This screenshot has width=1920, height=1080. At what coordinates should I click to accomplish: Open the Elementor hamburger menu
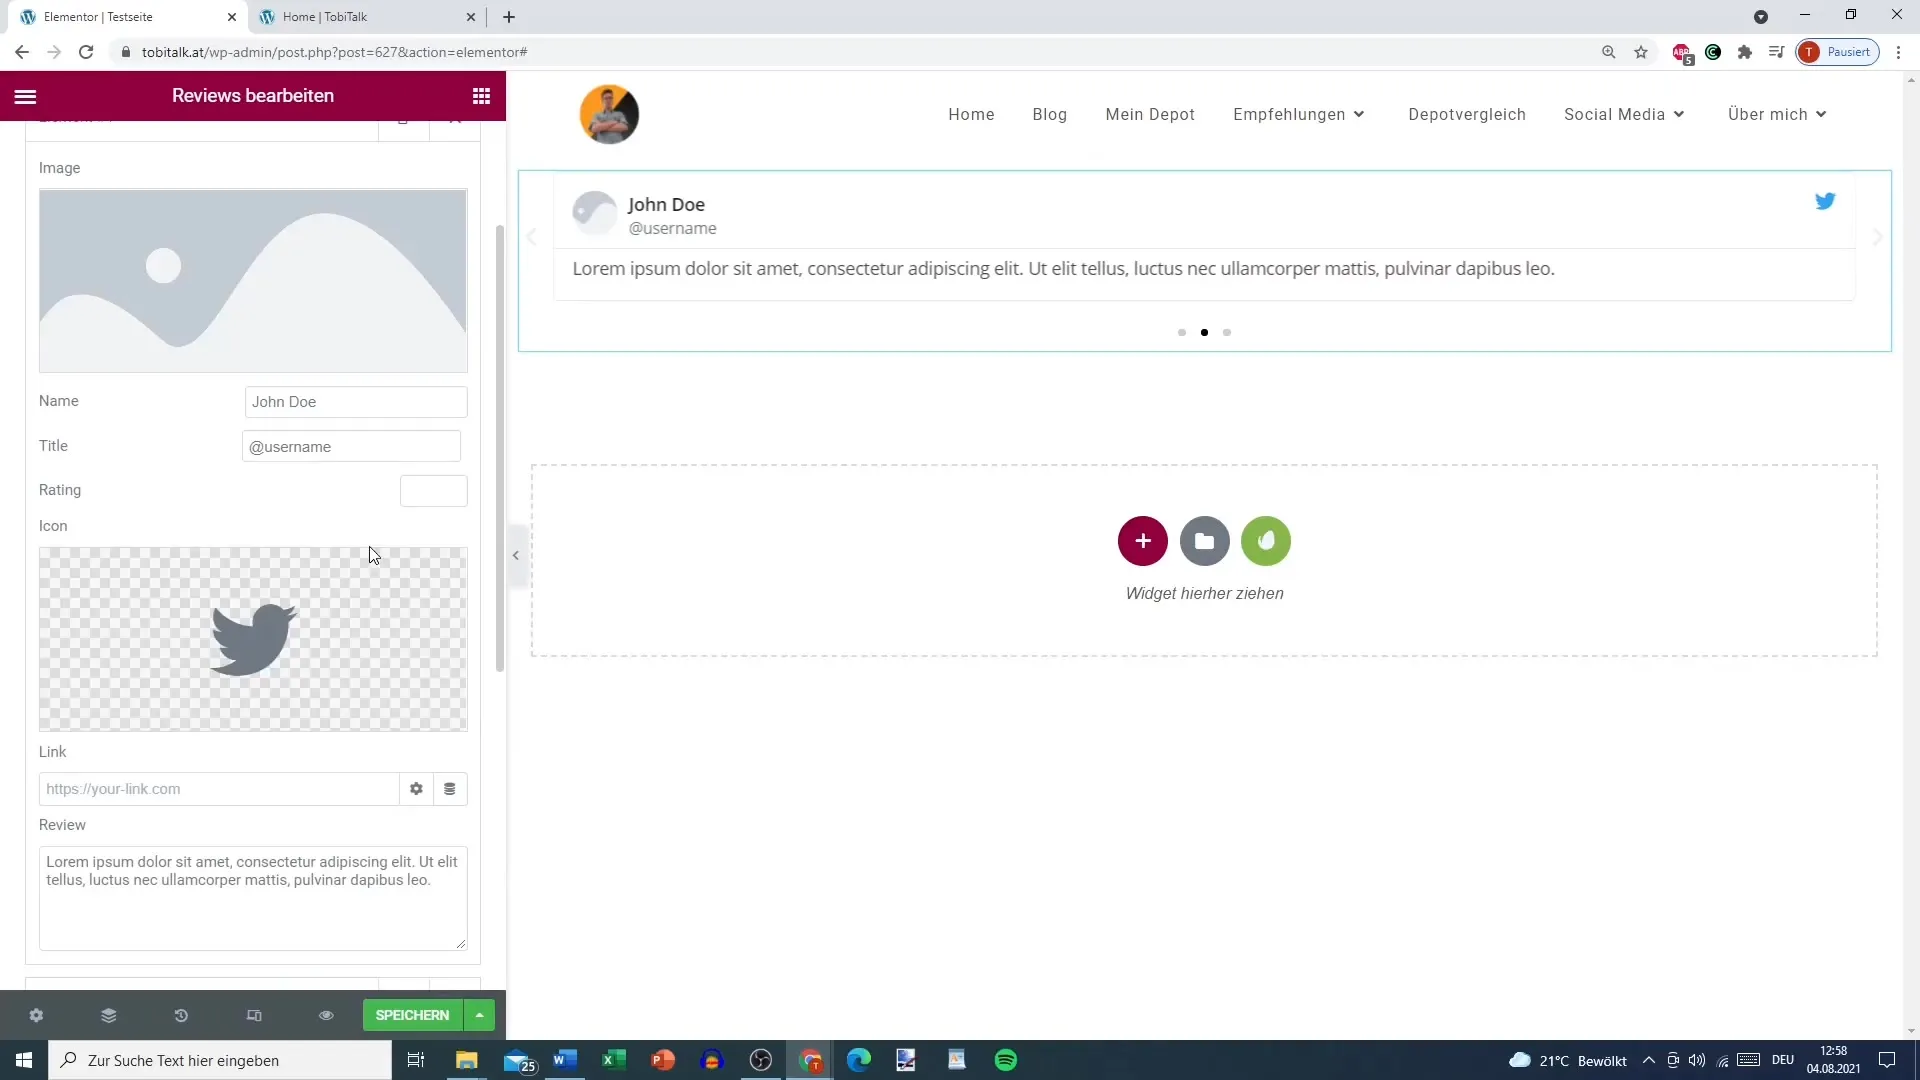(x=26, y=96)
